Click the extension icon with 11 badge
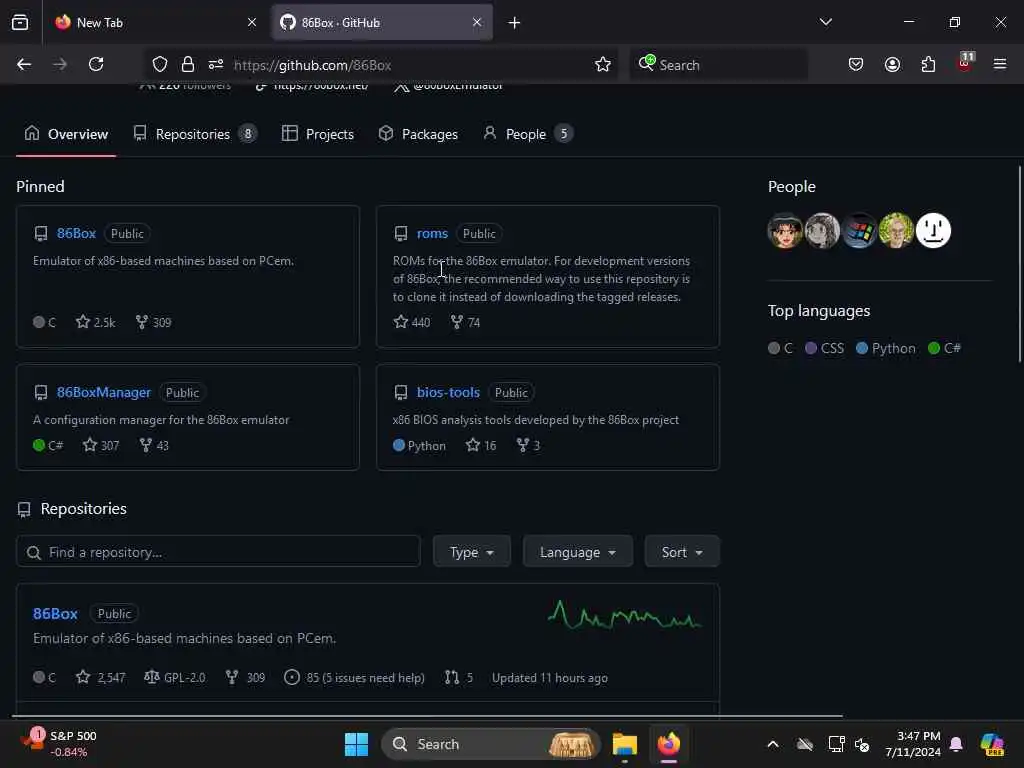Image resolution: width=1024 pixels, height=768 pixels. click(x=965, y=63)
